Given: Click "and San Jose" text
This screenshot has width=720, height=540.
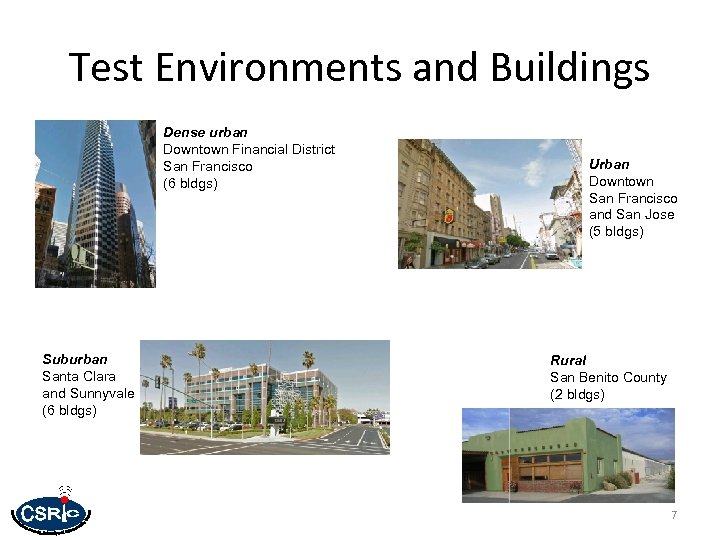Looking at the screenshot, I should coord(632,214).
